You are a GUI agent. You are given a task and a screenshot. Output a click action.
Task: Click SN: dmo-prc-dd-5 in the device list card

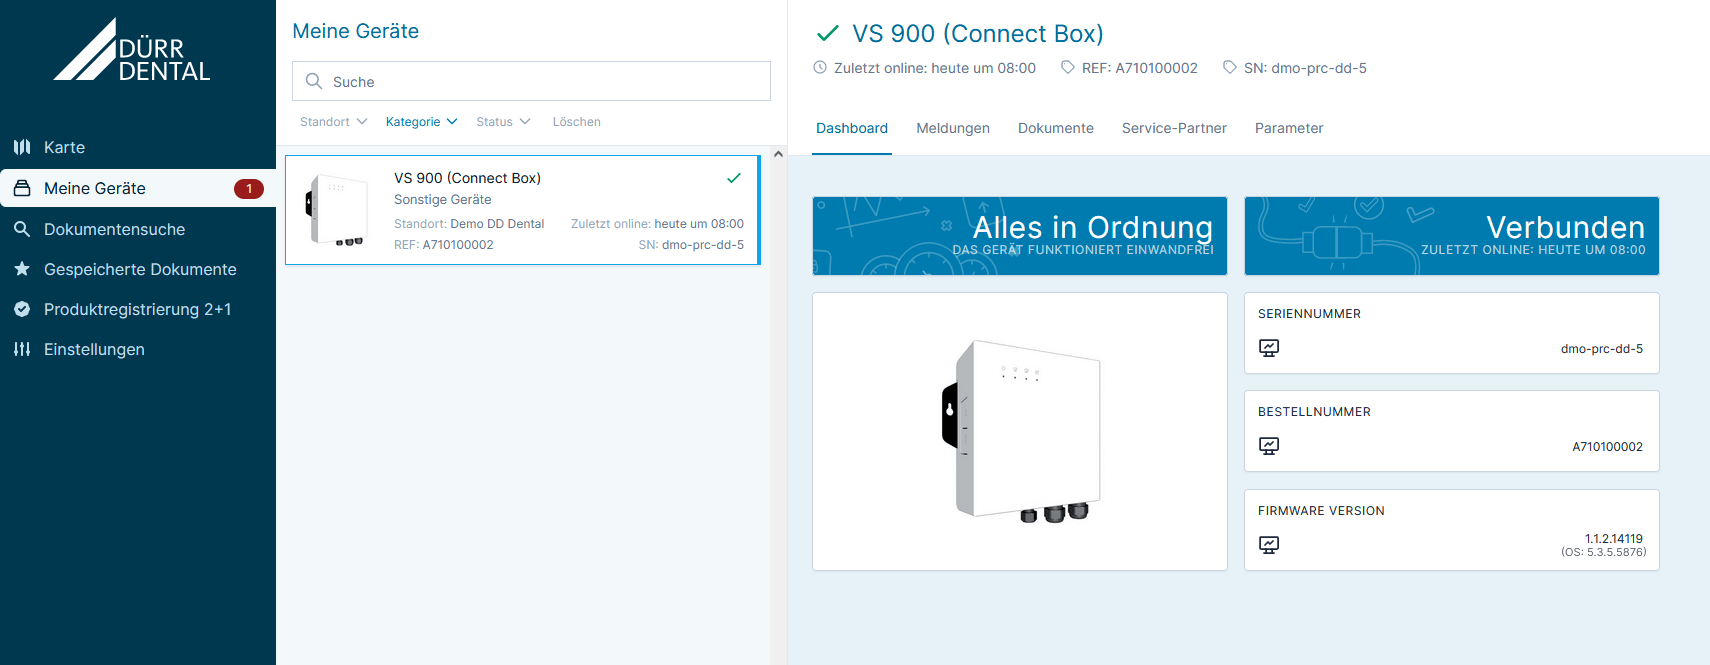(x=691, y=245)
